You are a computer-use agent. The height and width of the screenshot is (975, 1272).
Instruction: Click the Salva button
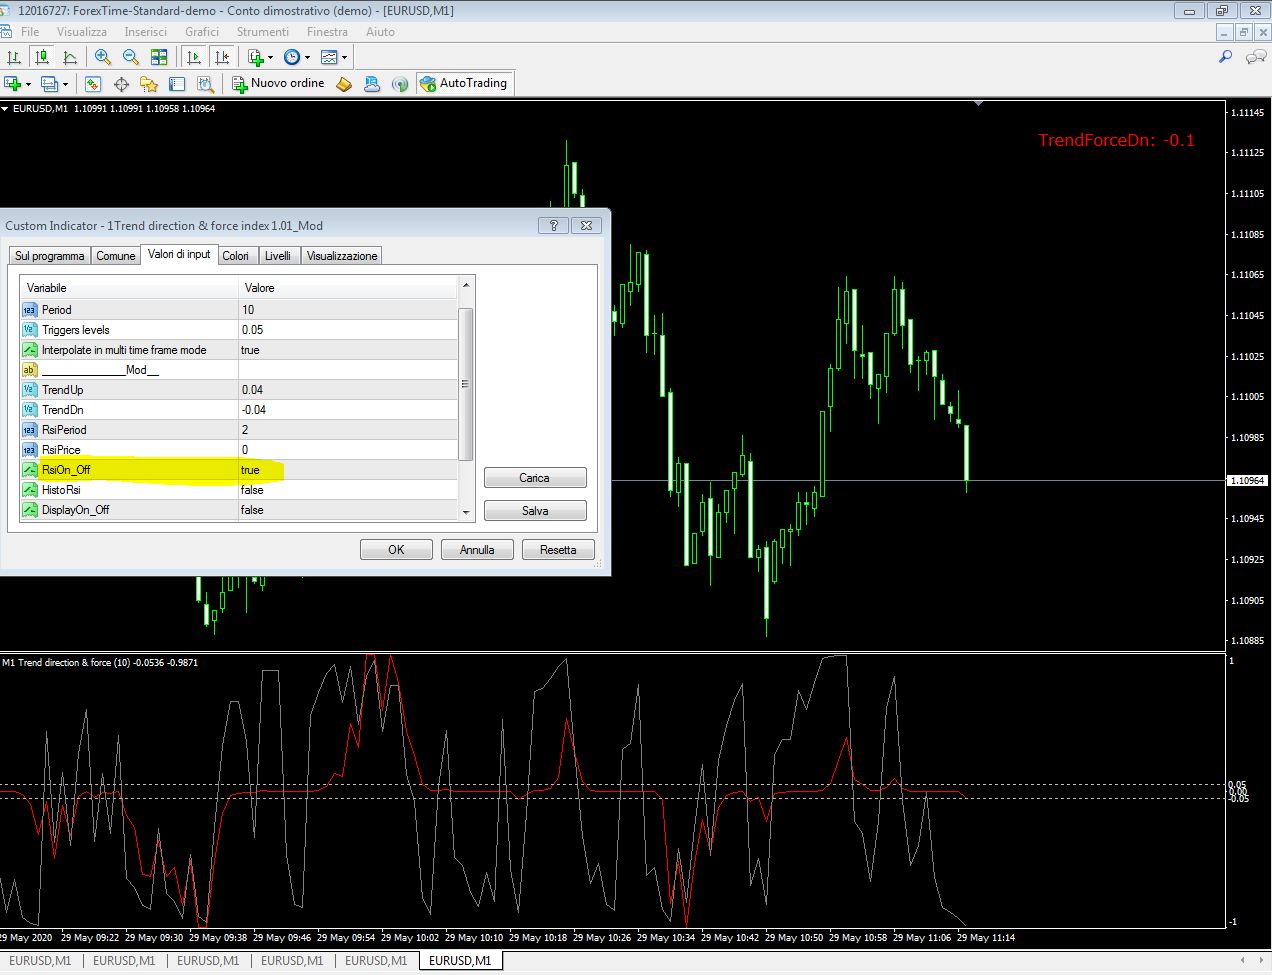[535, 511]
